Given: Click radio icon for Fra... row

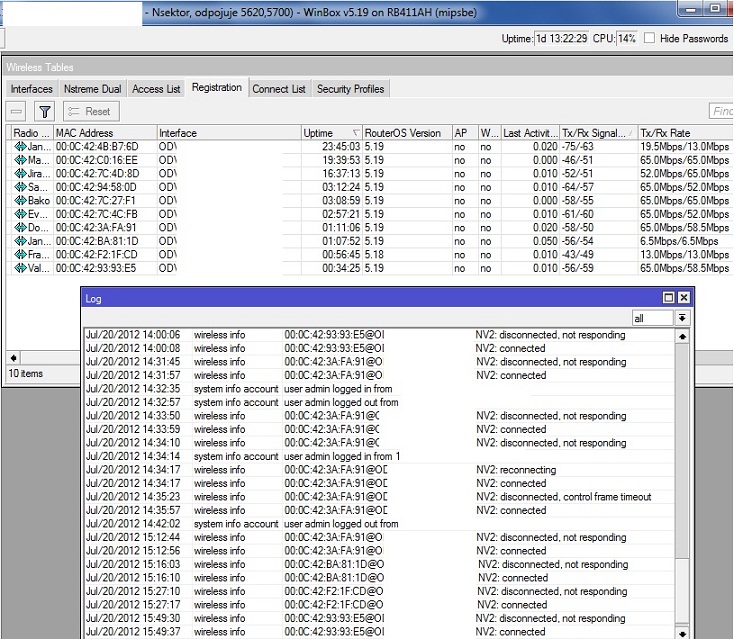Looking at the screenshot, I should pos(20,255).
